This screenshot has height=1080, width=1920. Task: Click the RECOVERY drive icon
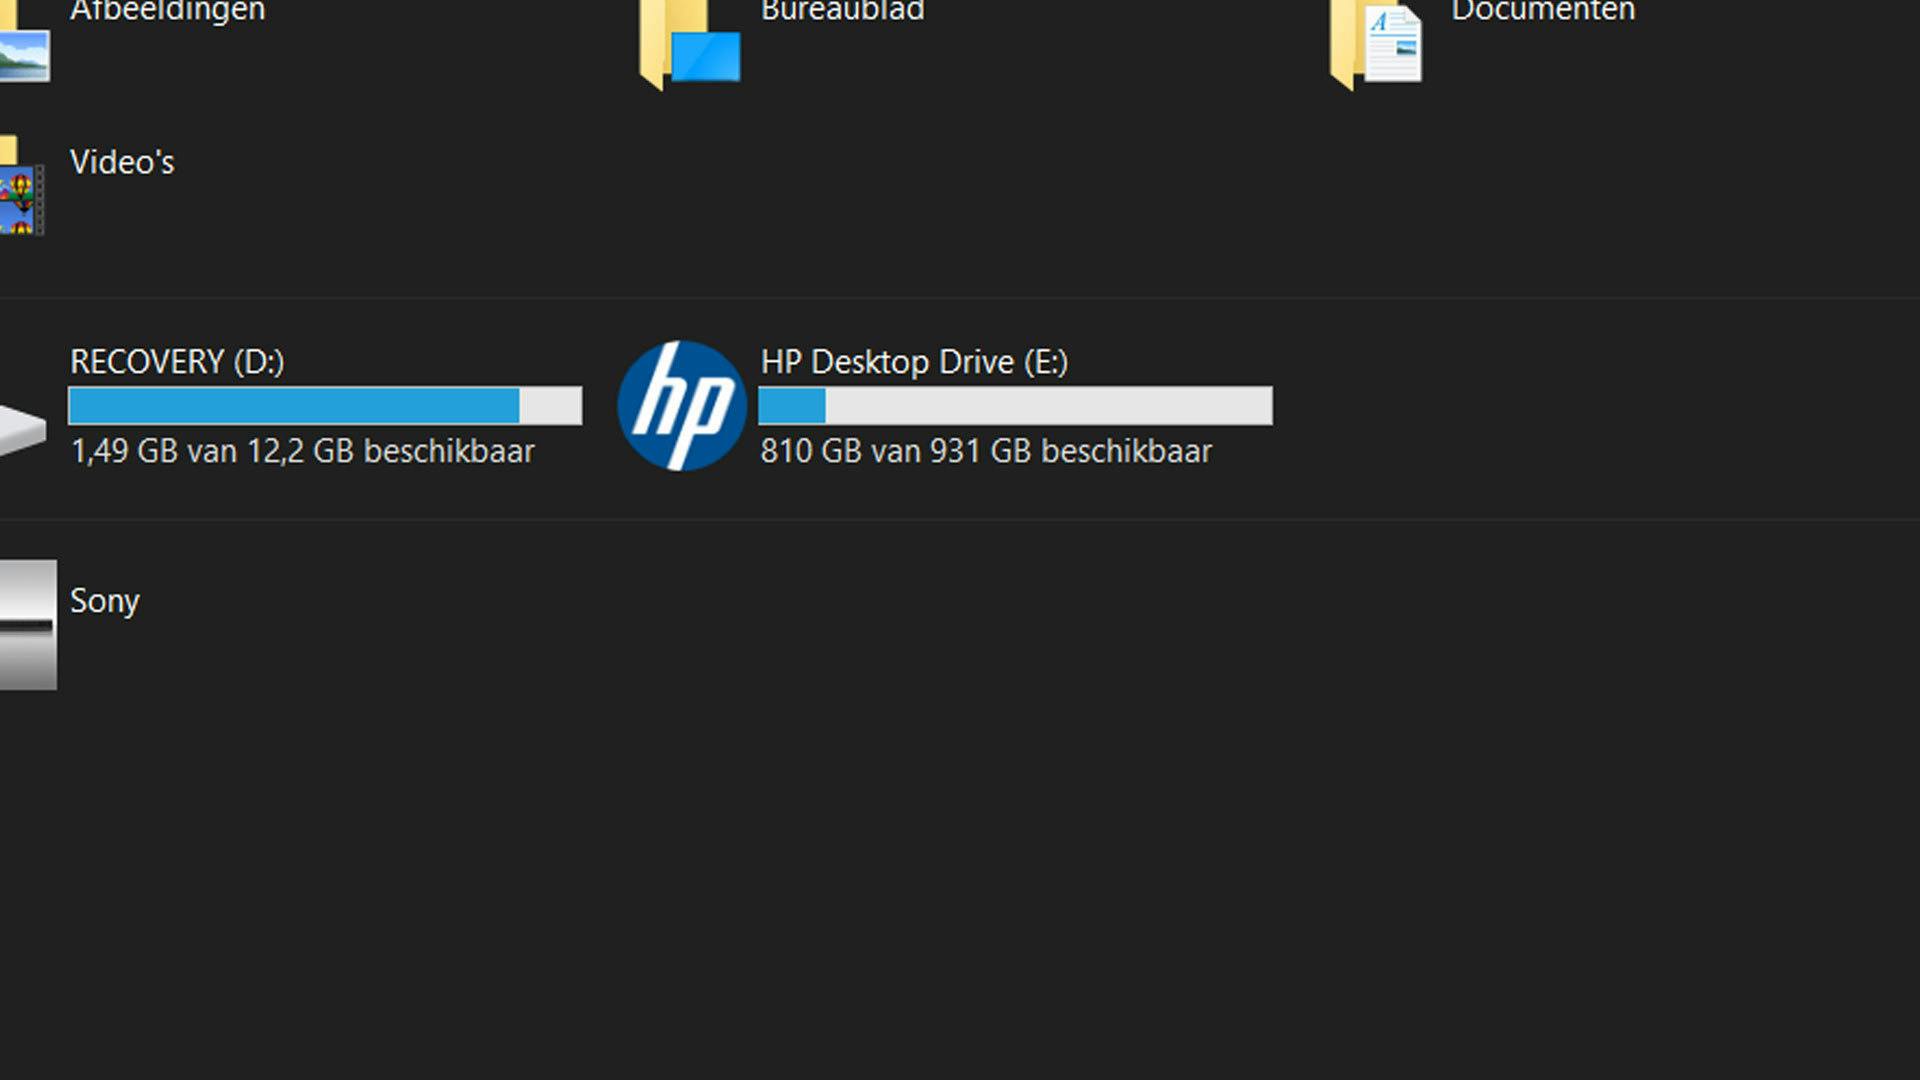[x=22, y=430]
